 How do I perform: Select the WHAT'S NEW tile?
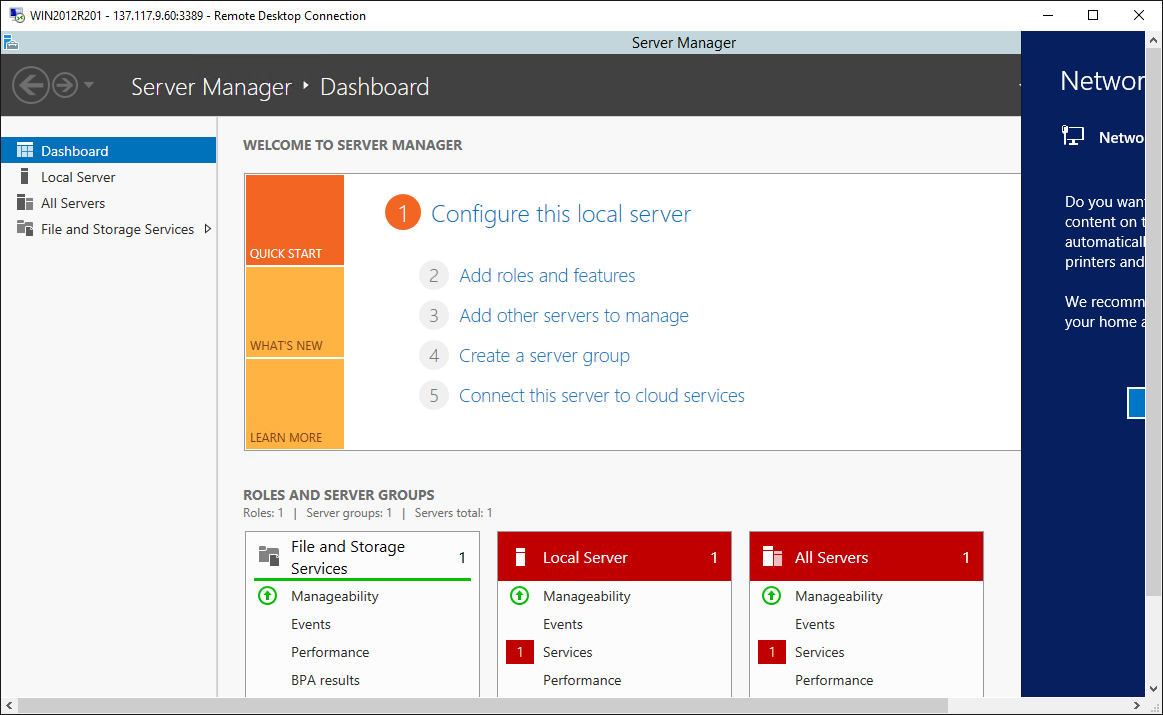[x=294, y=312]
